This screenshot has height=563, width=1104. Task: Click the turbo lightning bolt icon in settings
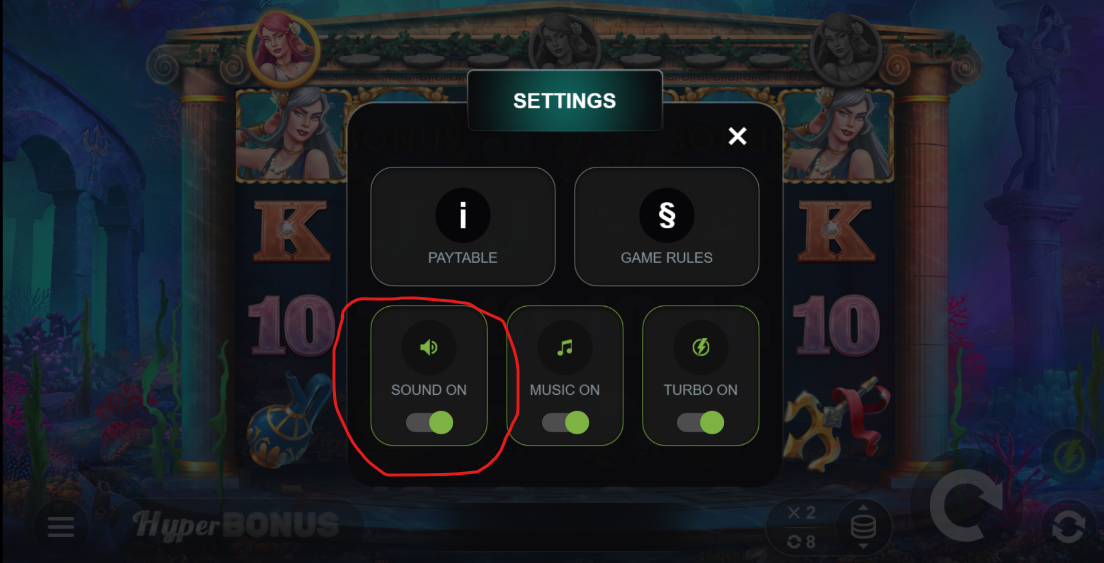tap(701, 347)
